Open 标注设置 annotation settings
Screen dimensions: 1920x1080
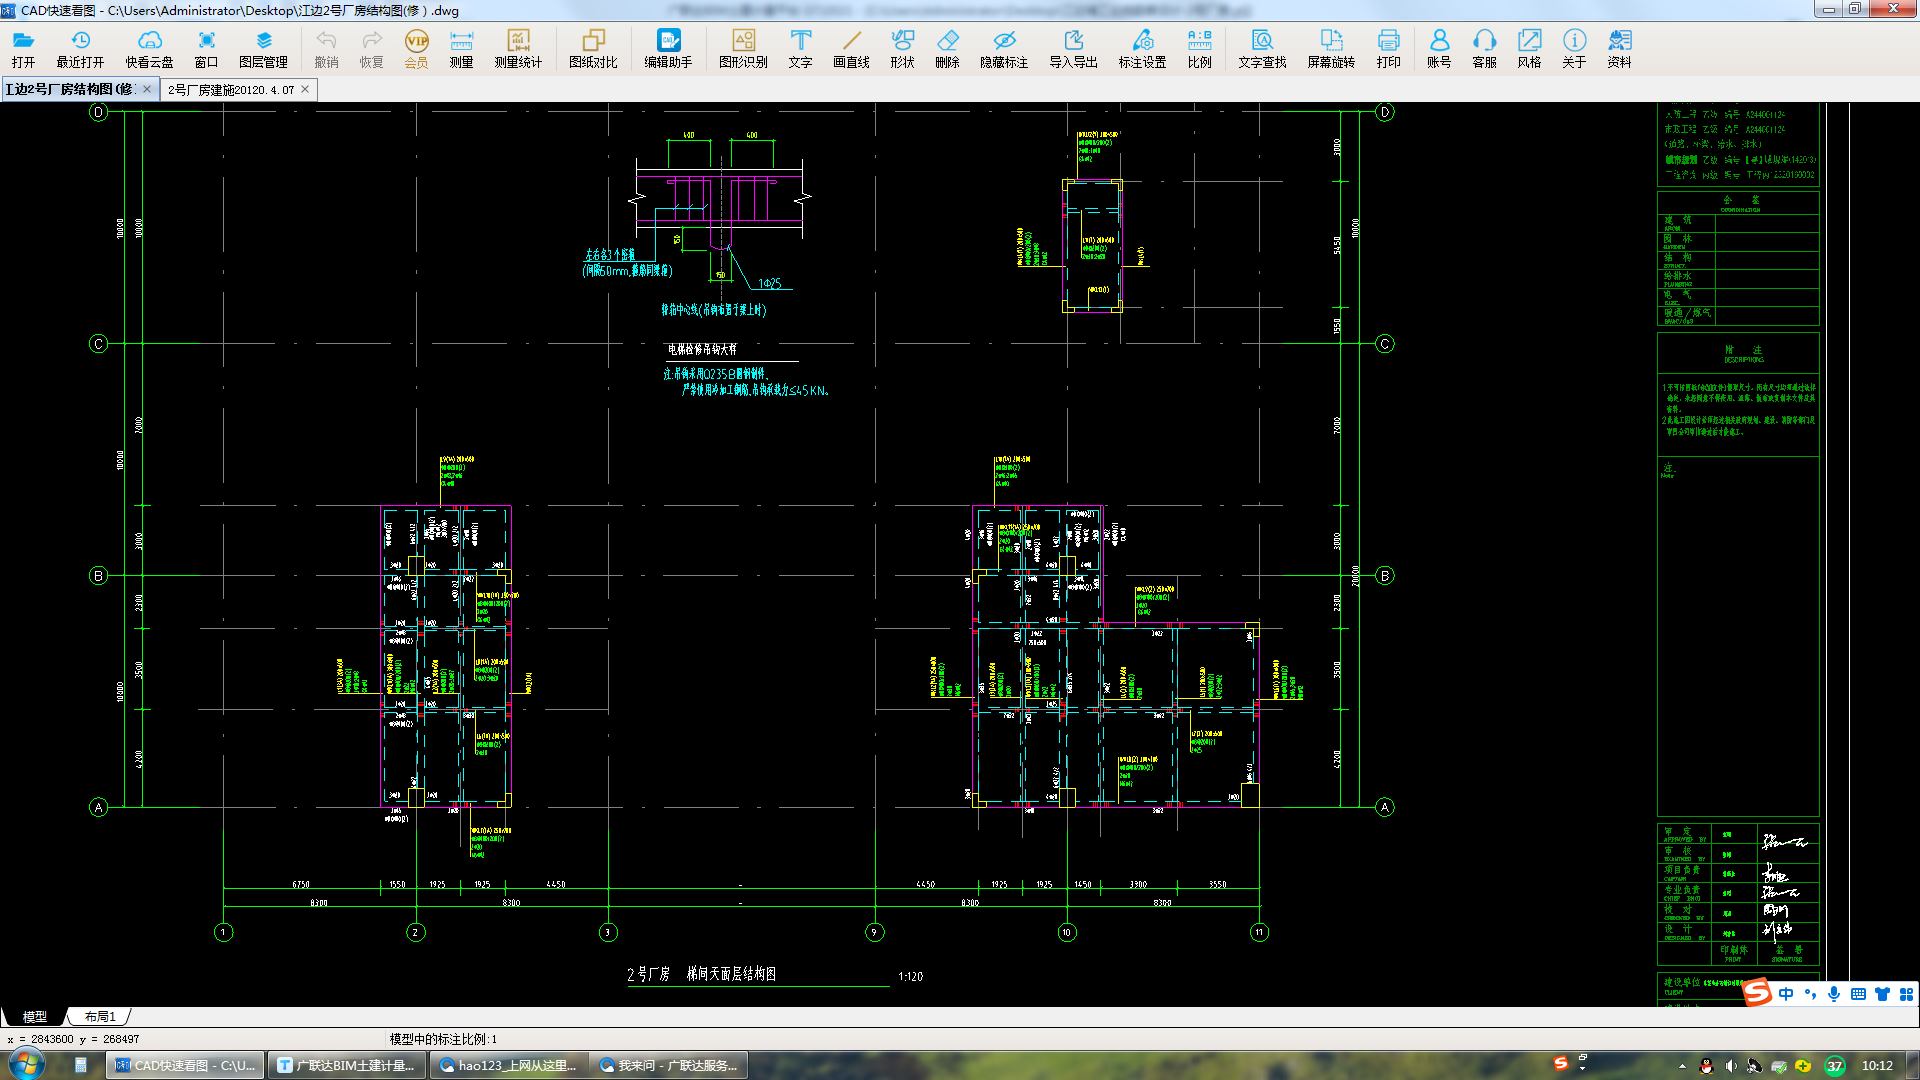pyautogui.click(x=1143, y=49)
